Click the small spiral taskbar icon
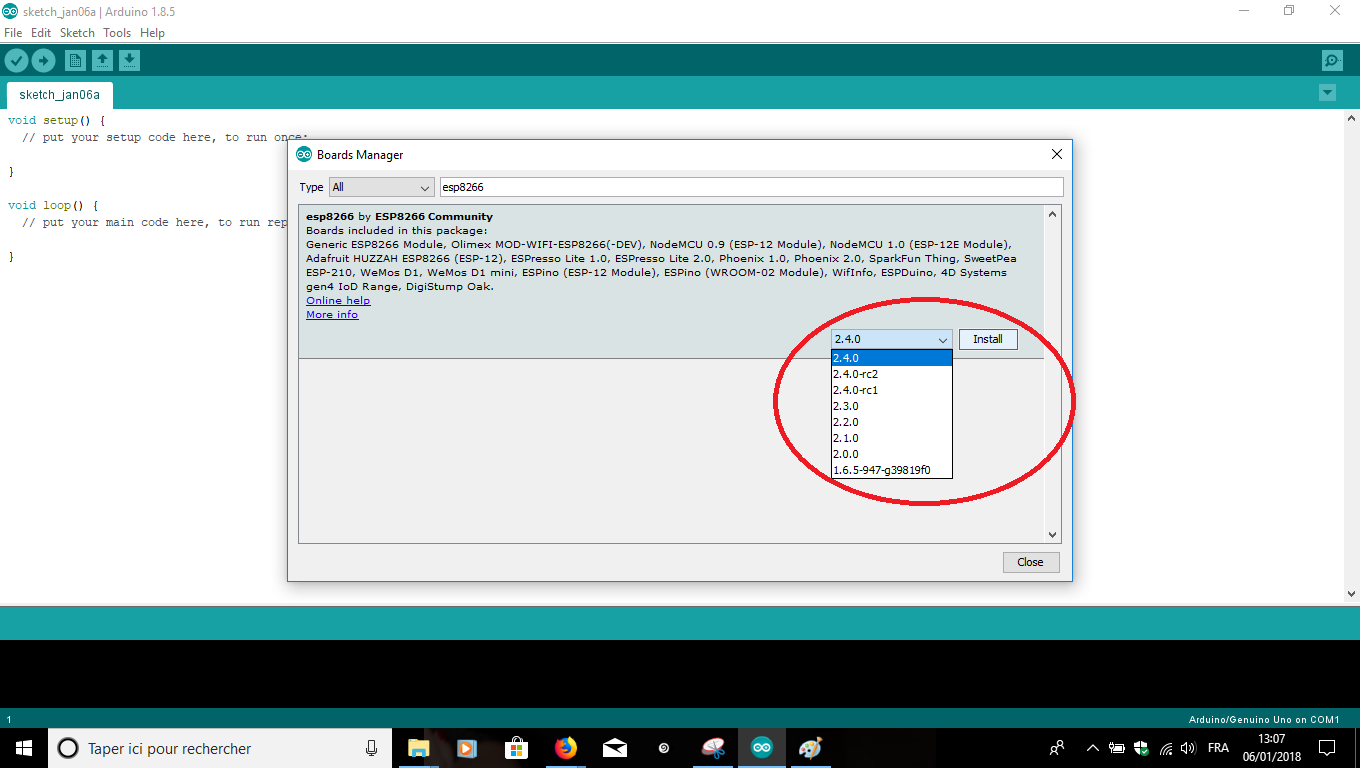1360x768 pixels. [x=664, y=748]
